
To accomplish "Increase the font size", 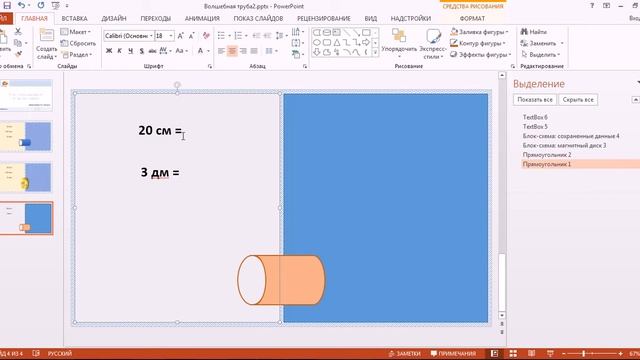I will [180, 36].
